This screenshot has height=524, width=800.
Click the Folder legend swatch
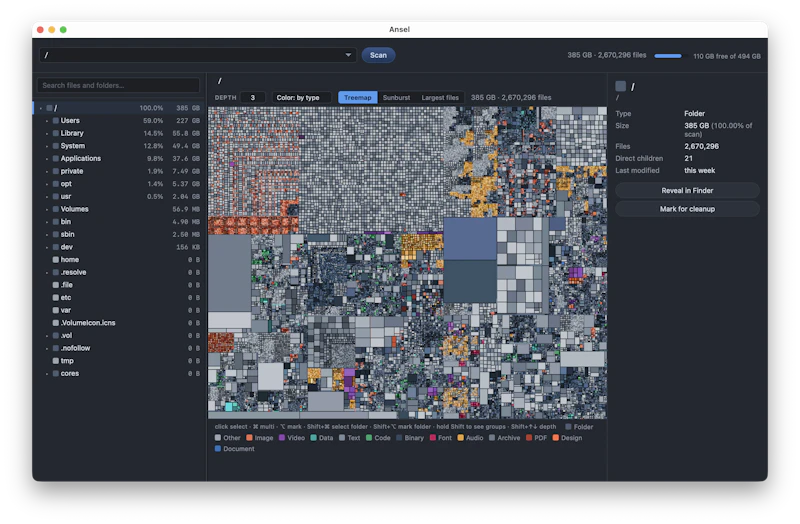pos(568,427)
